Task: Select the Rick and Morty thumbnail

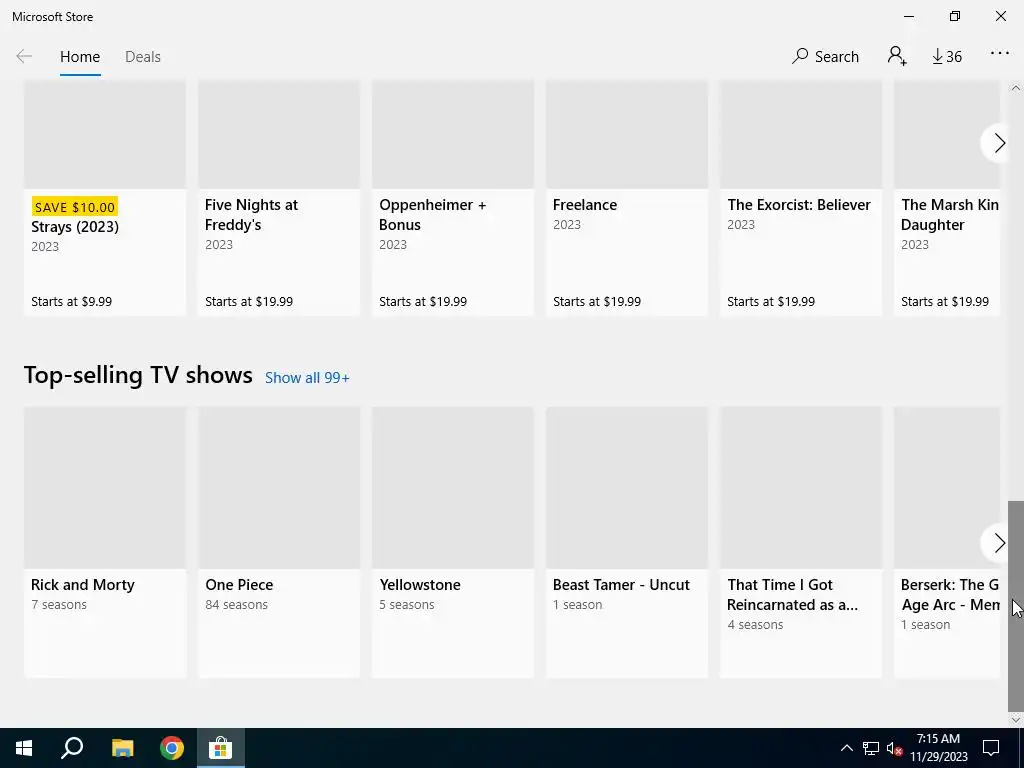Action: [x=104, y=488]
